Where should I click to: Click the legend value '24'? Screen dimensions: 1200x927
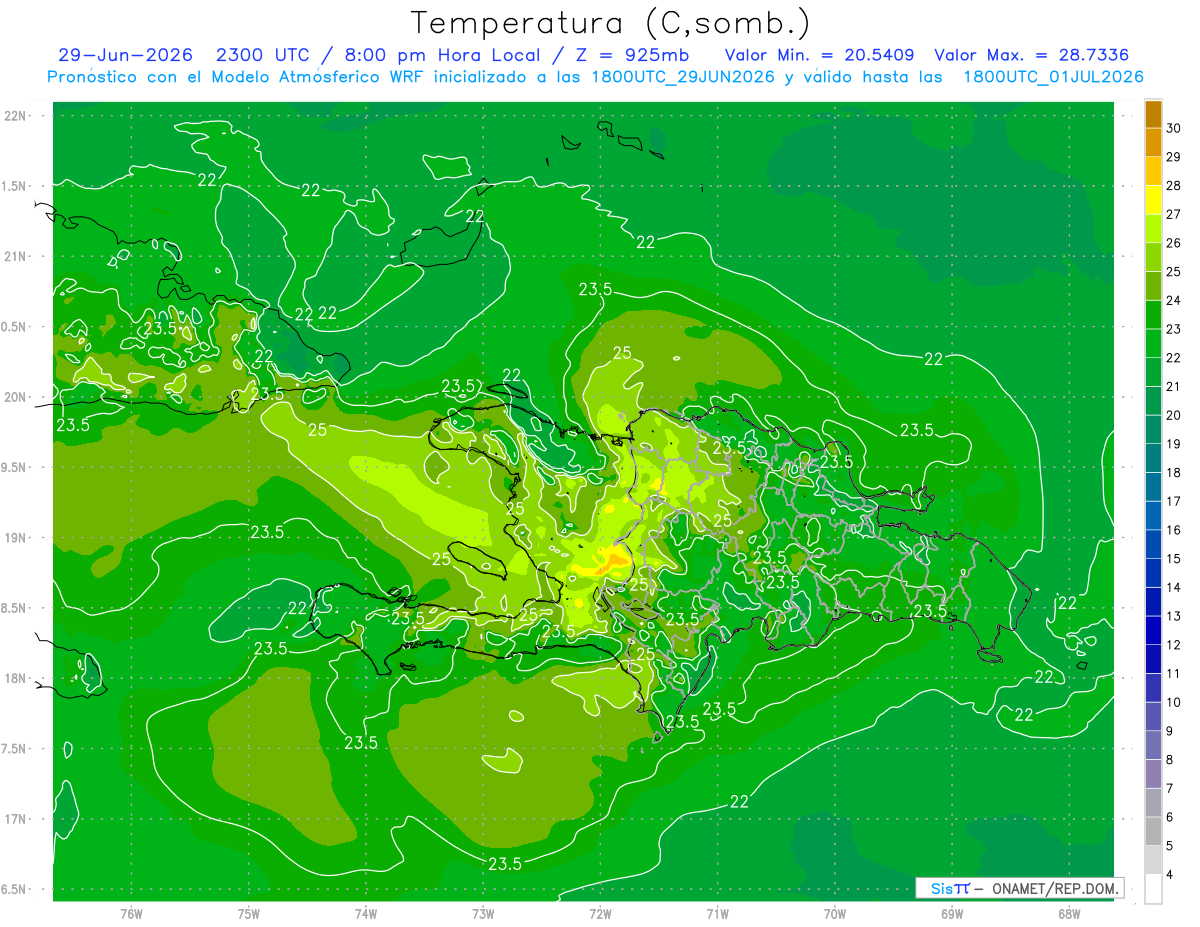1175,301
